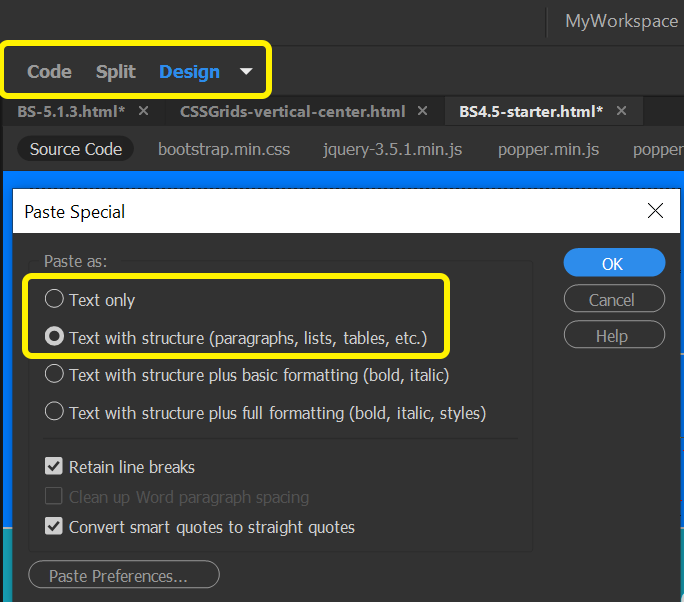Close the CSSGrids-vertical-center.html tab

422,111
